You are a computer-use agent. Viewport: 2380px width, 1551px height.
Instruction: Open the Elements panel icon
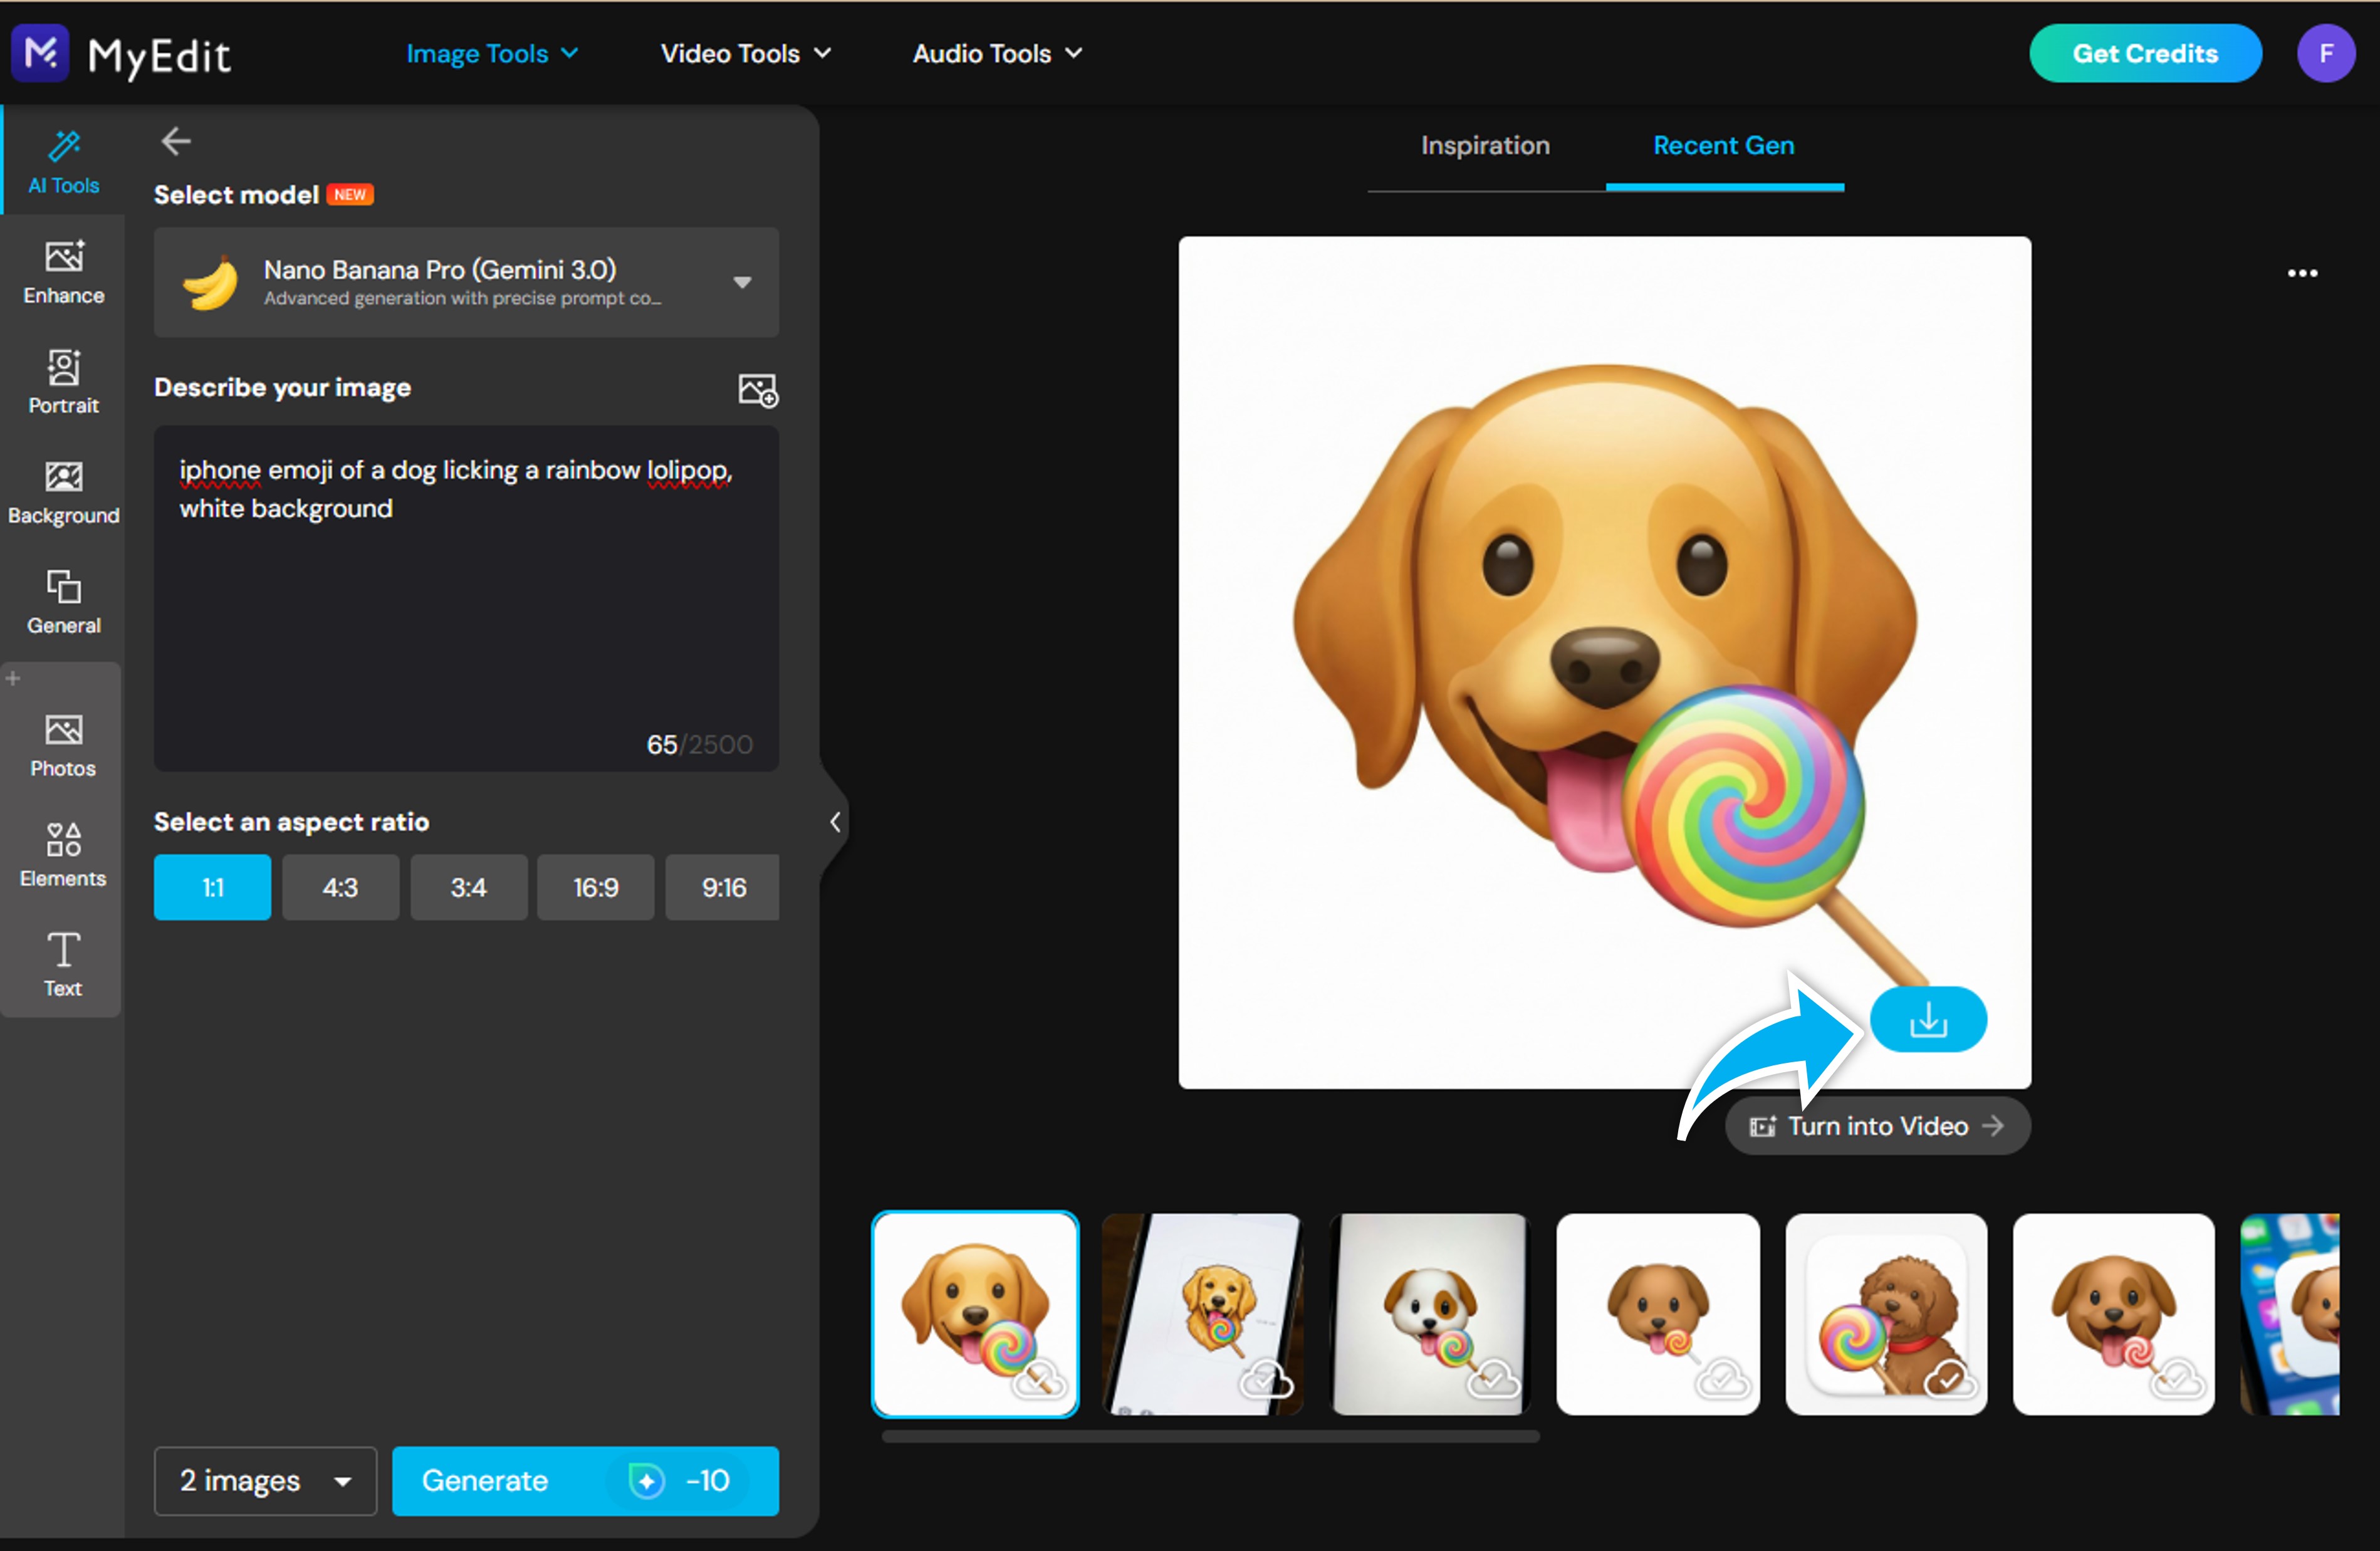pyautogui.click(x=63, y=854)
